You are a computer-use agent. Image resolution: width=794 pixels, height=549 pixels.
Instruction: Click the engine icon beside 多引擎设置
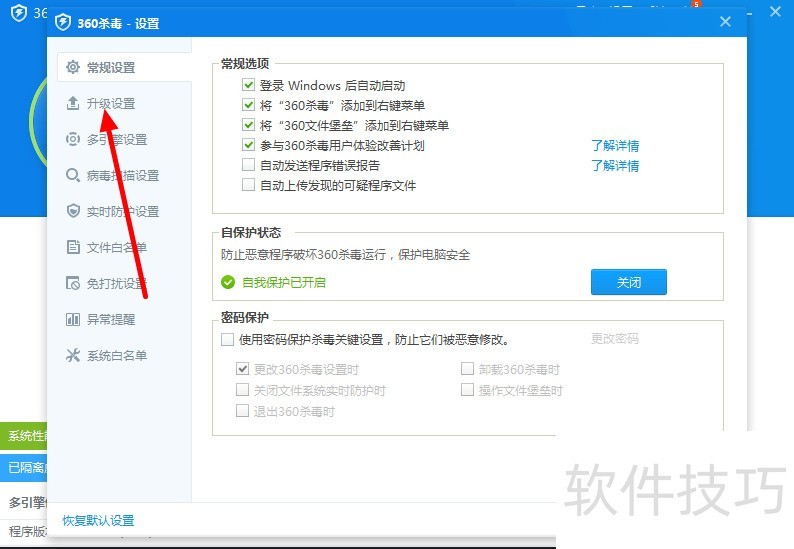tap(73, 139)
